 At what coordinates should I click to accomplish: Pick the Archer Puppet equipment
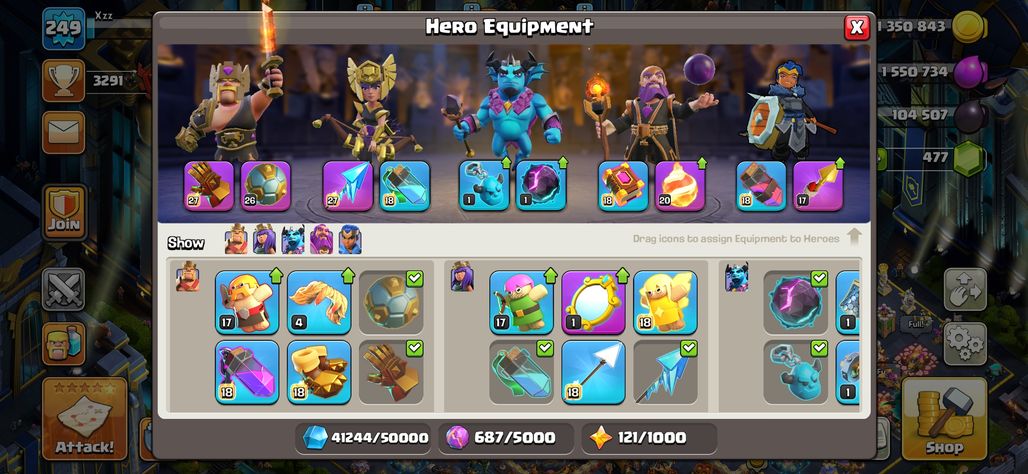pos(521,302)
